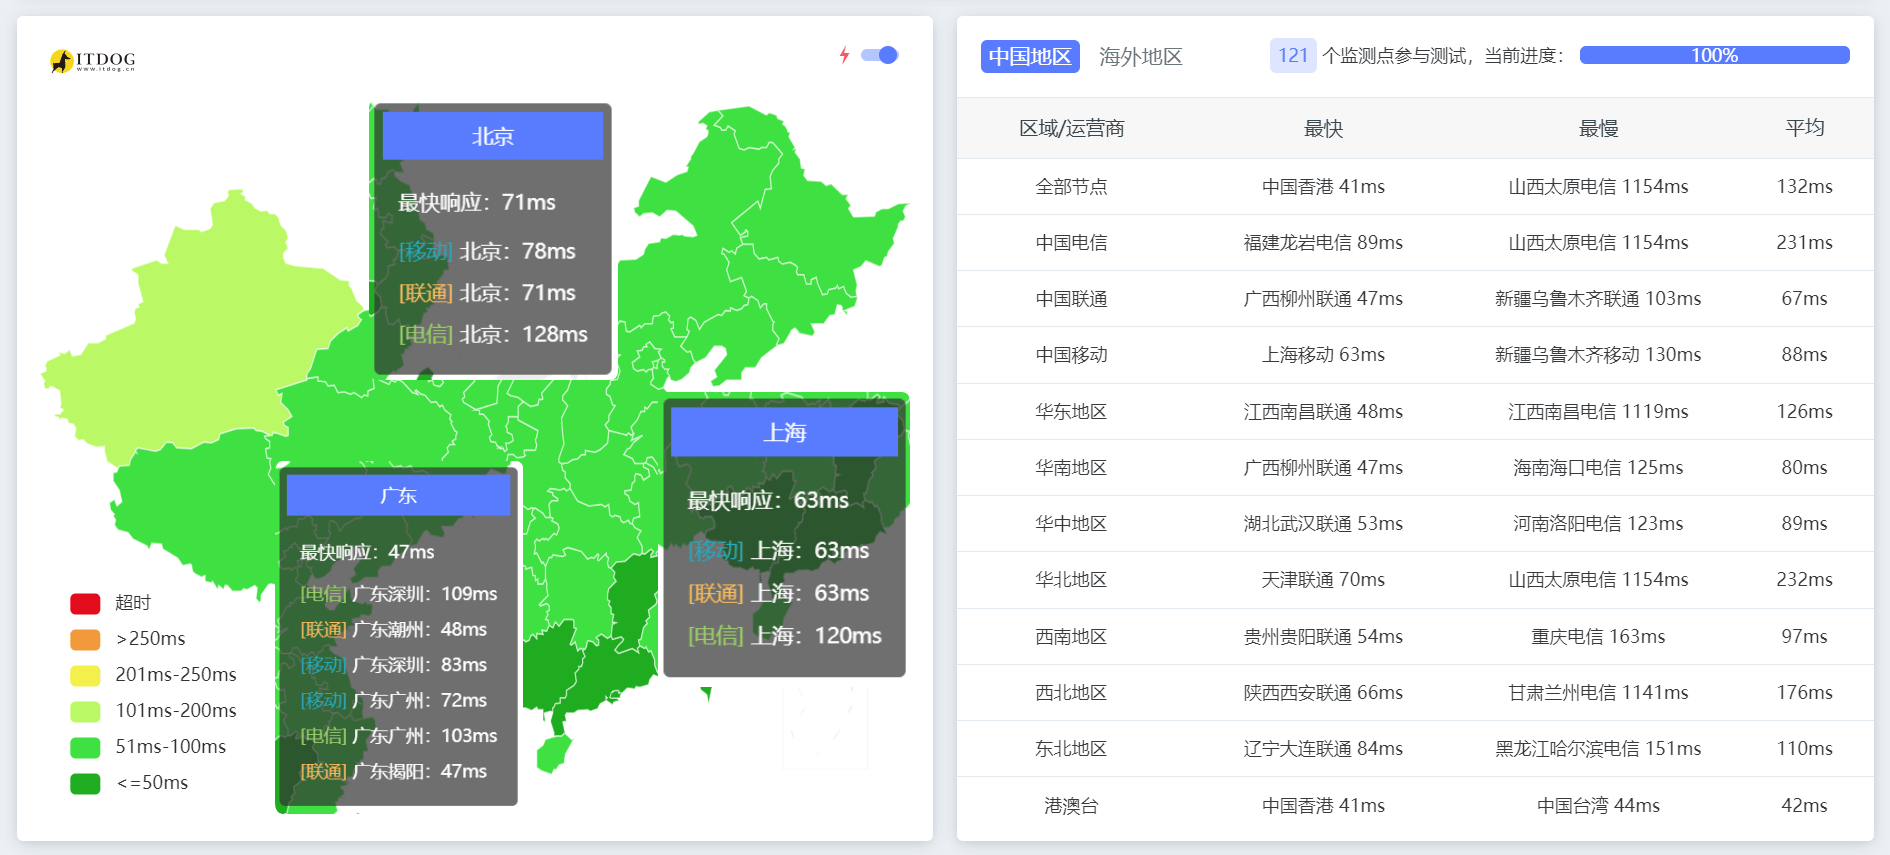
Task: Sort by the 最慢 column header
Action: (x=1598, y=128)
